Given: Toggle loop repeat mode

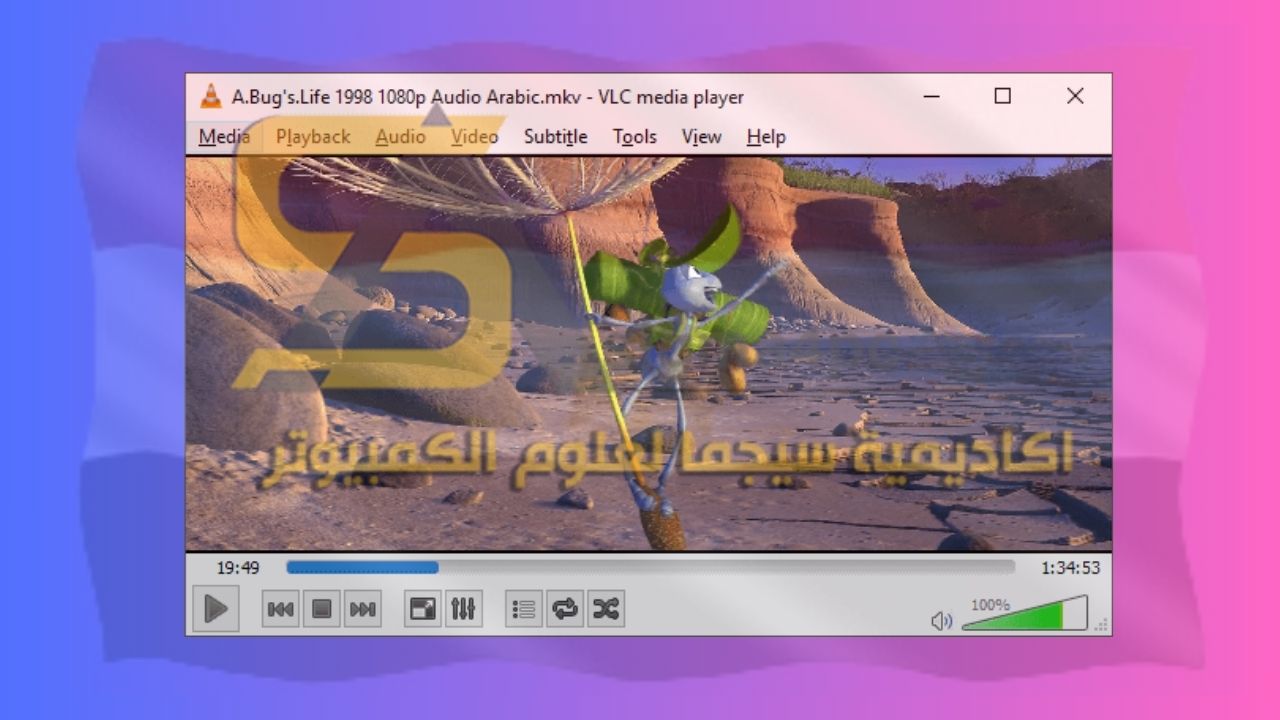Looking at the screenshot, I should click(x=565, y=609).
